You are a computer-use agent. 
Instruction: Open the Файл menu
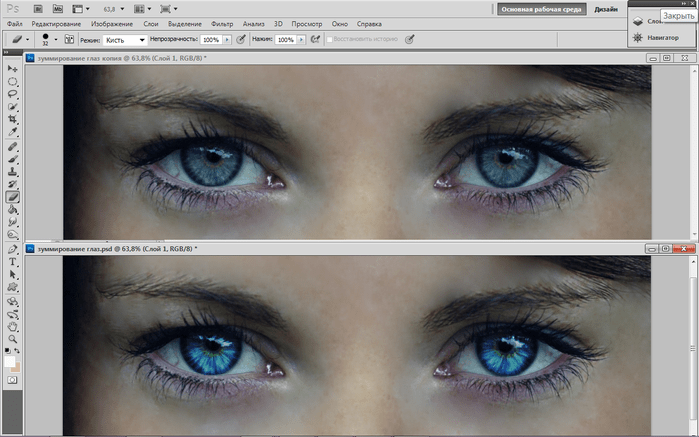(x=15, y=24)
